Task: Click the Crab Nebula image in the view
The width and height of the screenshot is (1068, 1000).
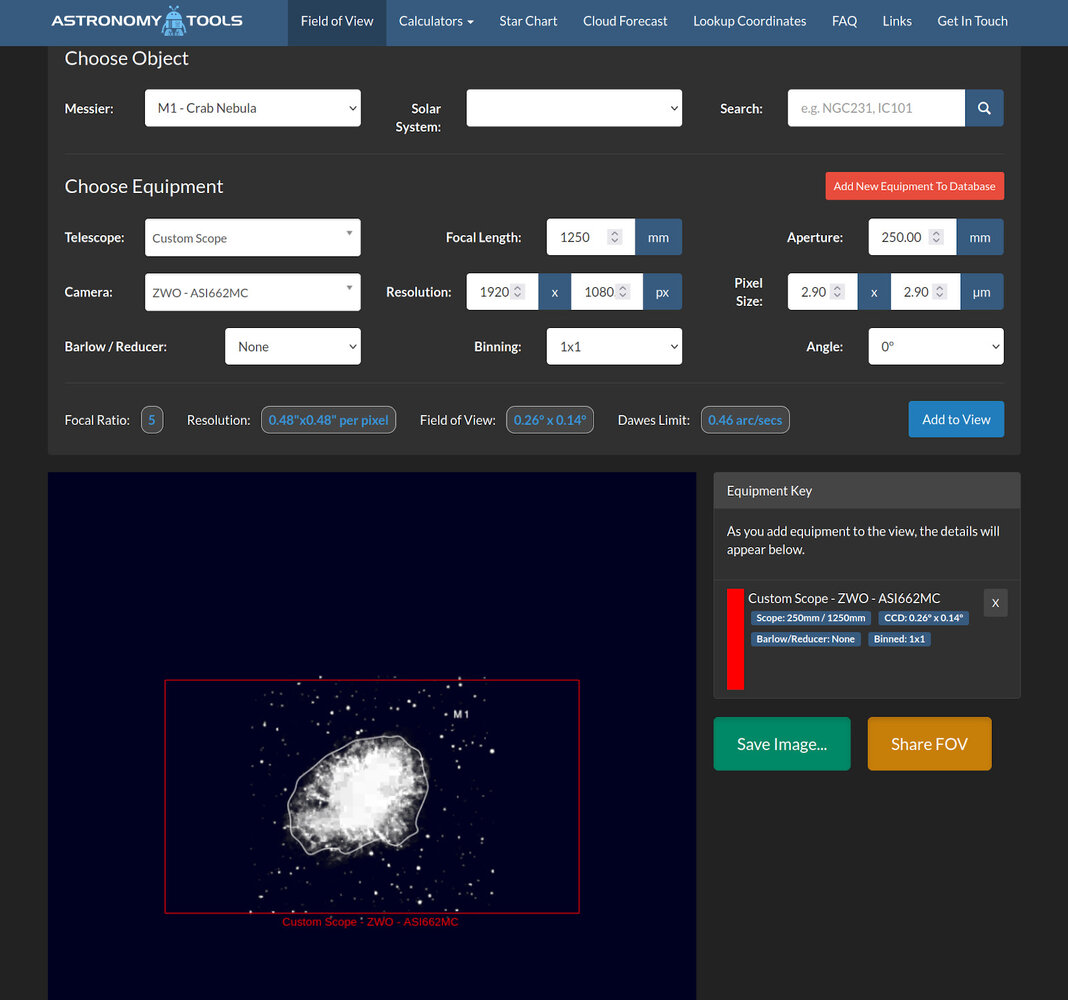Action: pyautogui.click(x=358, y=794)
